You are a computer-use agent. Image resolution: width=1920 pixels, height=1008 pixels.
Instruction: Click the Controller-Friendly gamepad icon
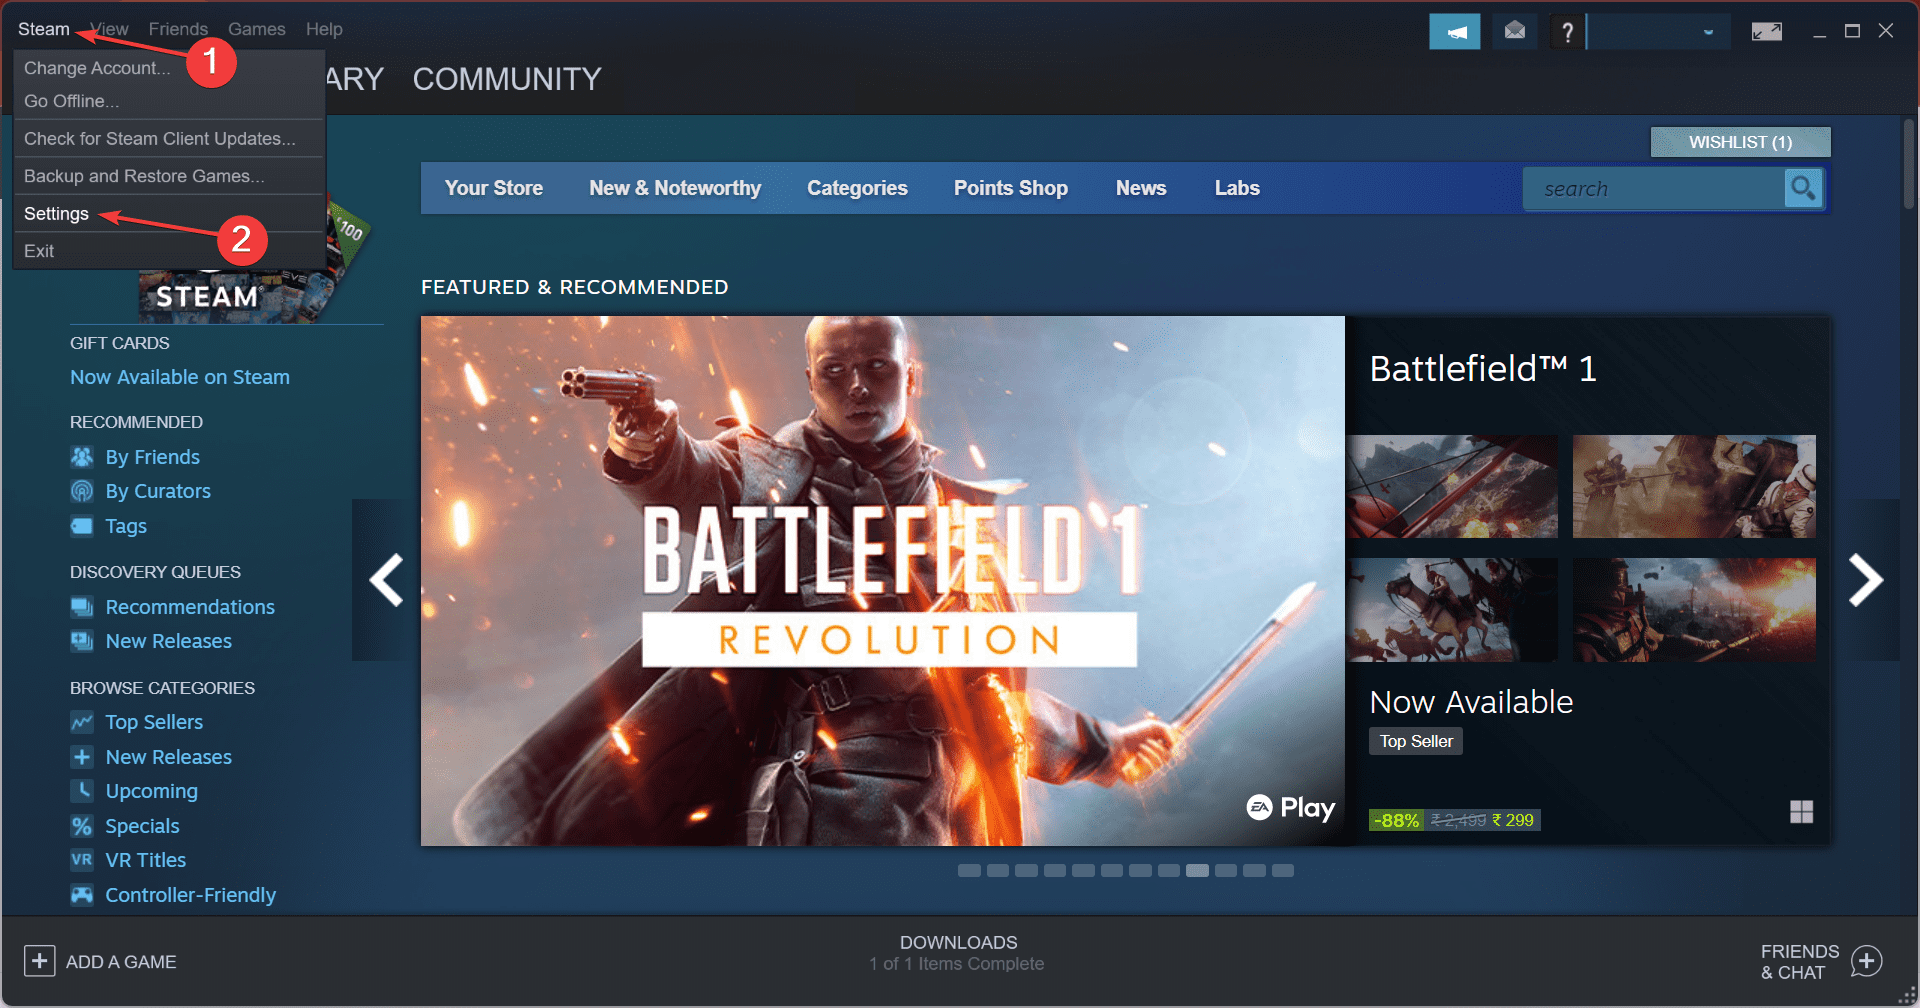point(82,895)
